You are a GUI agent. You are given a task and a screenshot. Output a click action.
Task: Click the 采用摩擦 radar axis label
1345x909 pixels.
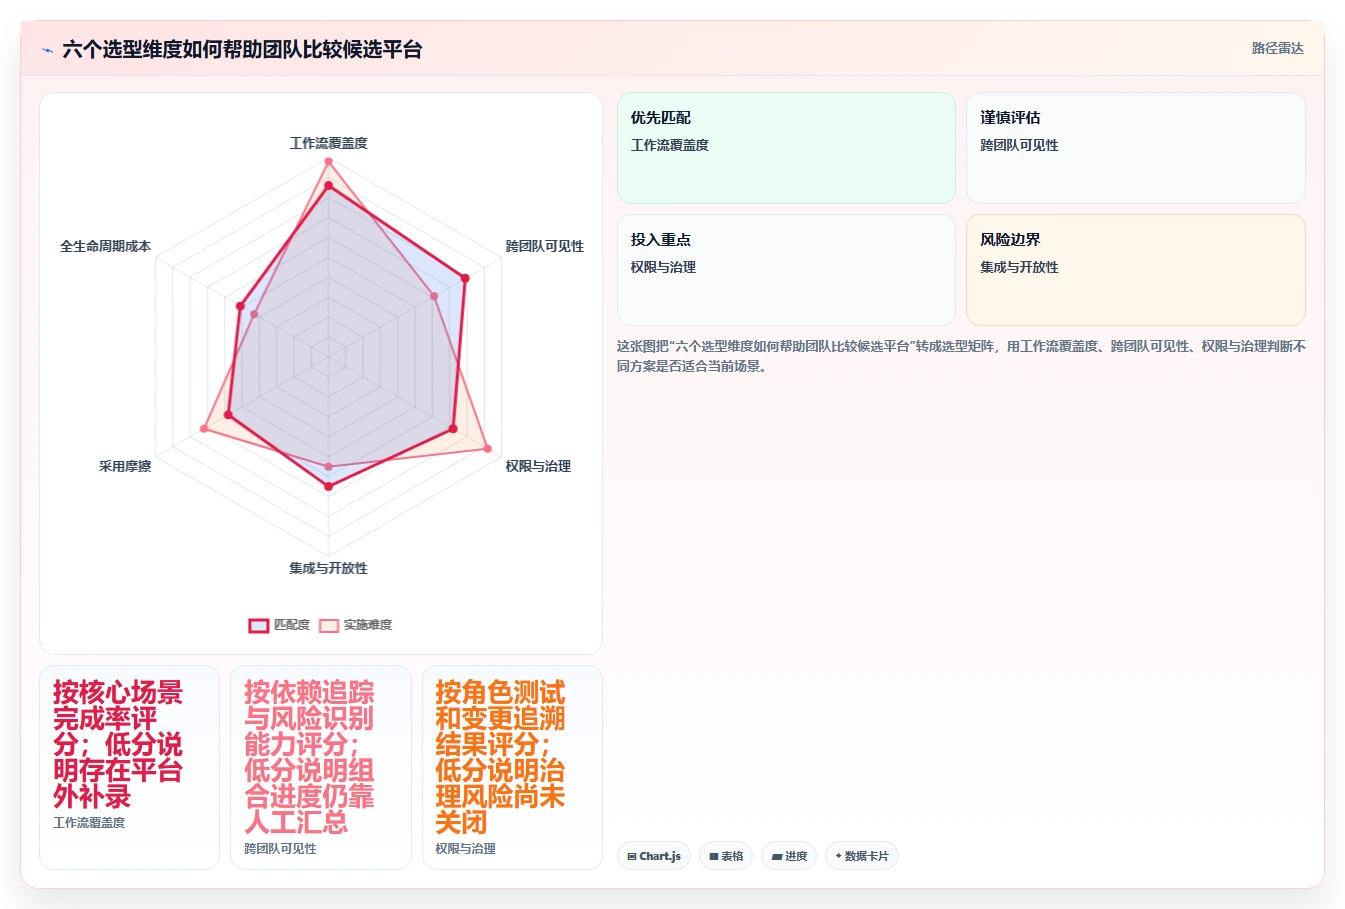click(125, 466)
